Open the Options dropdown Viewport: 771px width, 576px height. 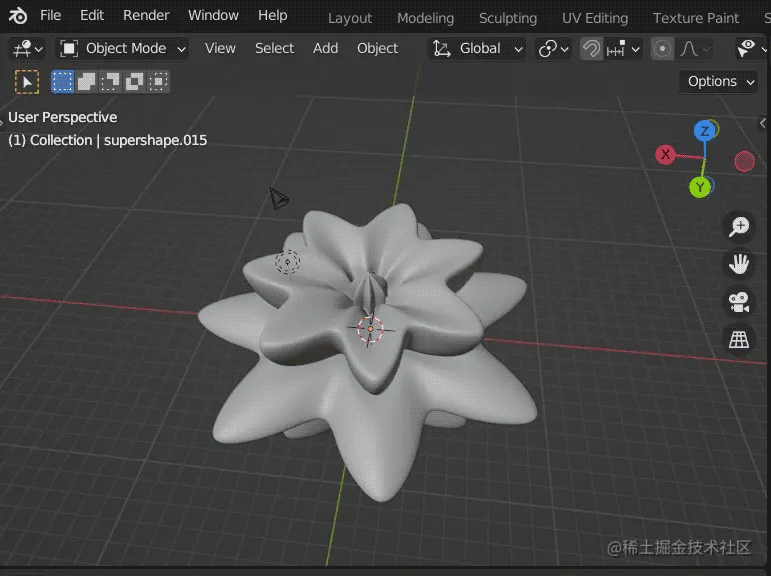[720, 82]
